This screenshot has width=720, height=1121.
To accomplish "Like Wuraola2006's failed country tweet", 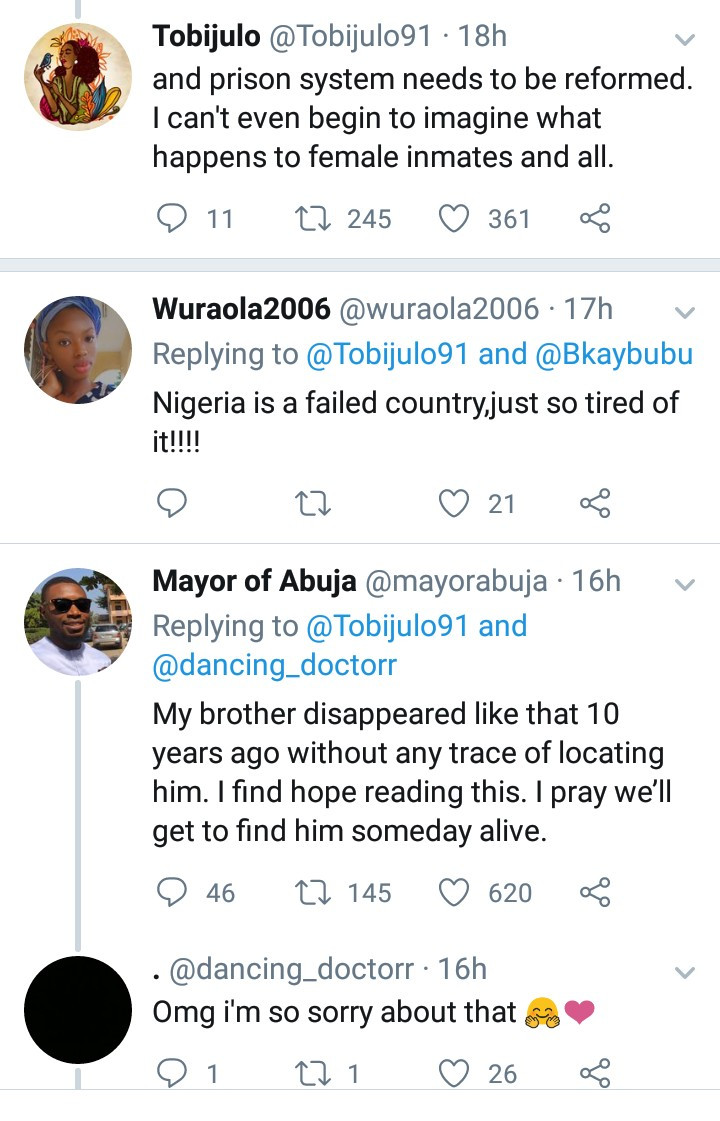I will tap(455, 504).
